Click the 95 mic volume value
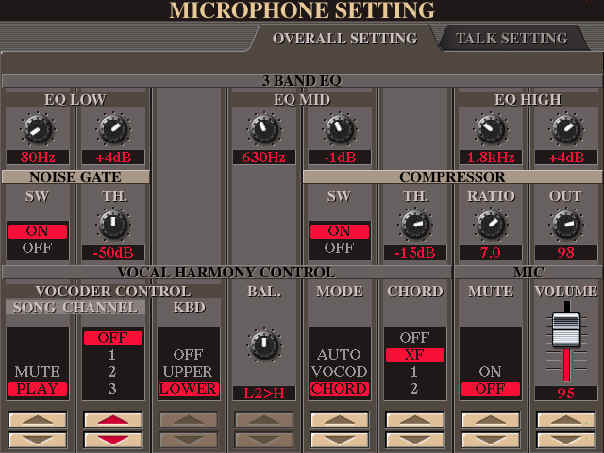 (x=566, y=393)
